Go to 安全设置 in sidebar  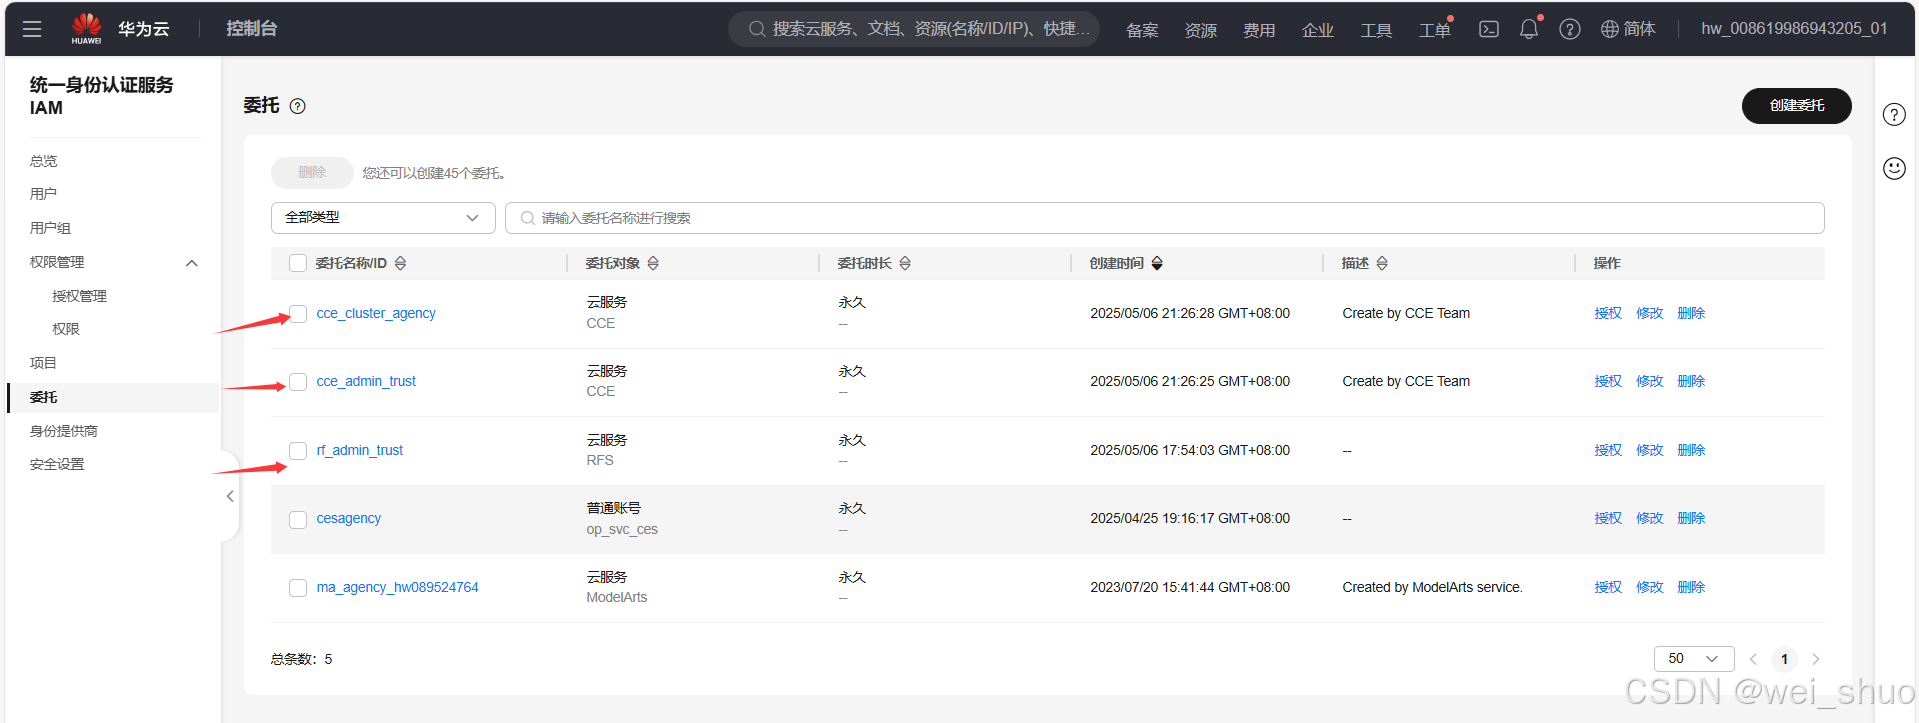tap(57, 464)
